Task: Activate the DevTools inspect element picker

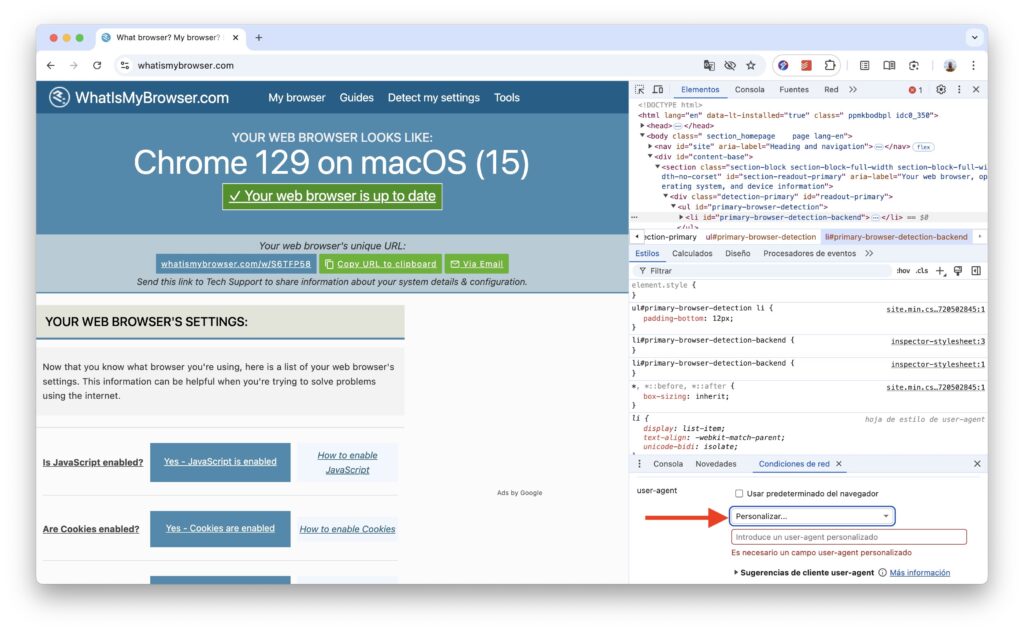Action: pos(639,89)
